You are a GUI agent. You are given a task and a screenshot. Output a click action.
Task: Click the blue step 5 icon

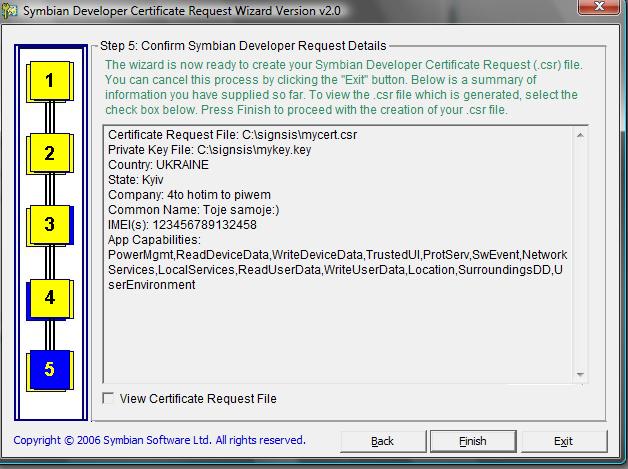coord(49,370)
